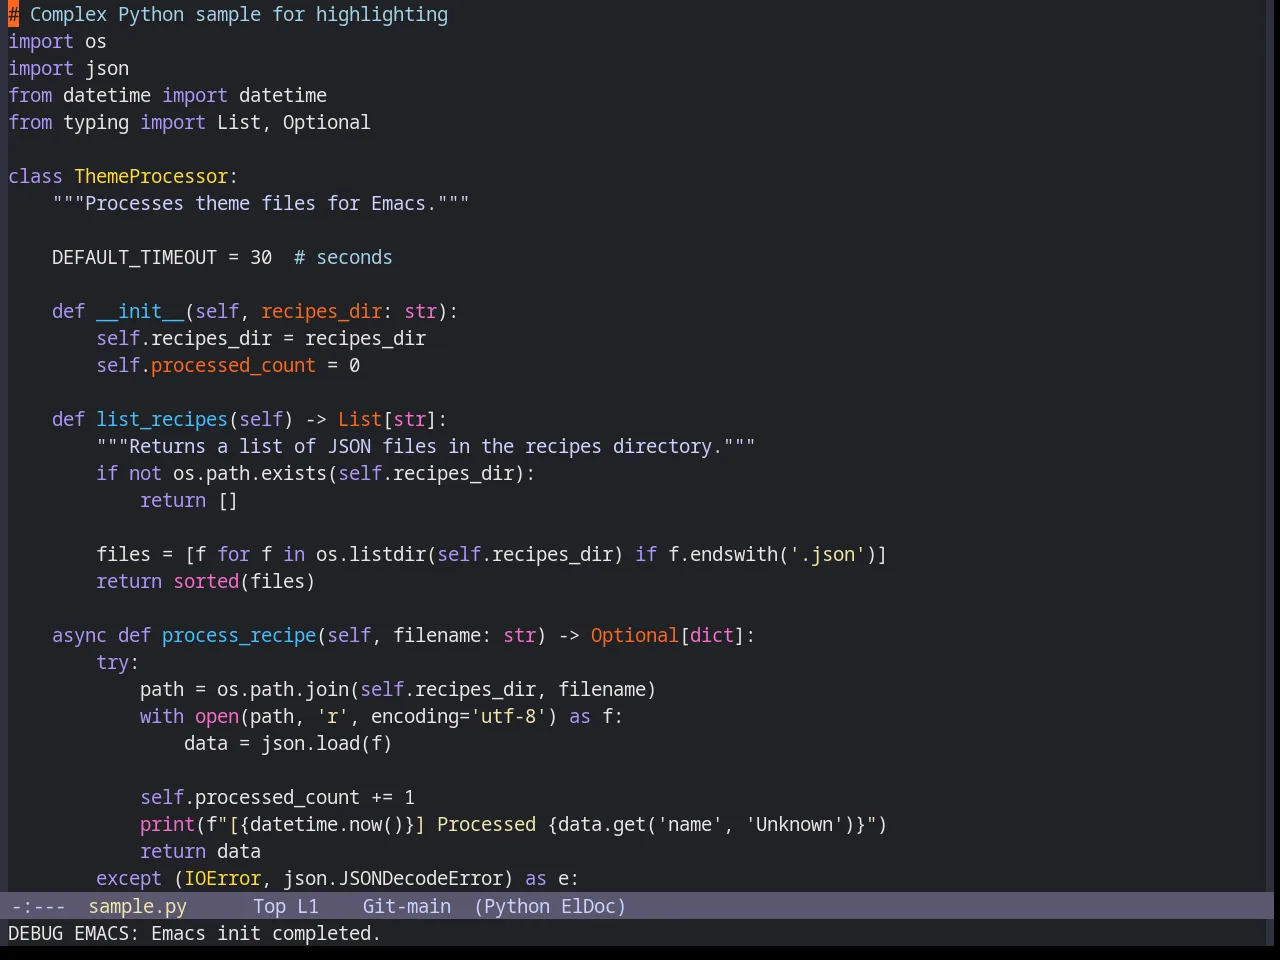Click the 'self.recipes_dir = recipes_dir' assignment
1280x960 pixels.
[x=261, y=338]
